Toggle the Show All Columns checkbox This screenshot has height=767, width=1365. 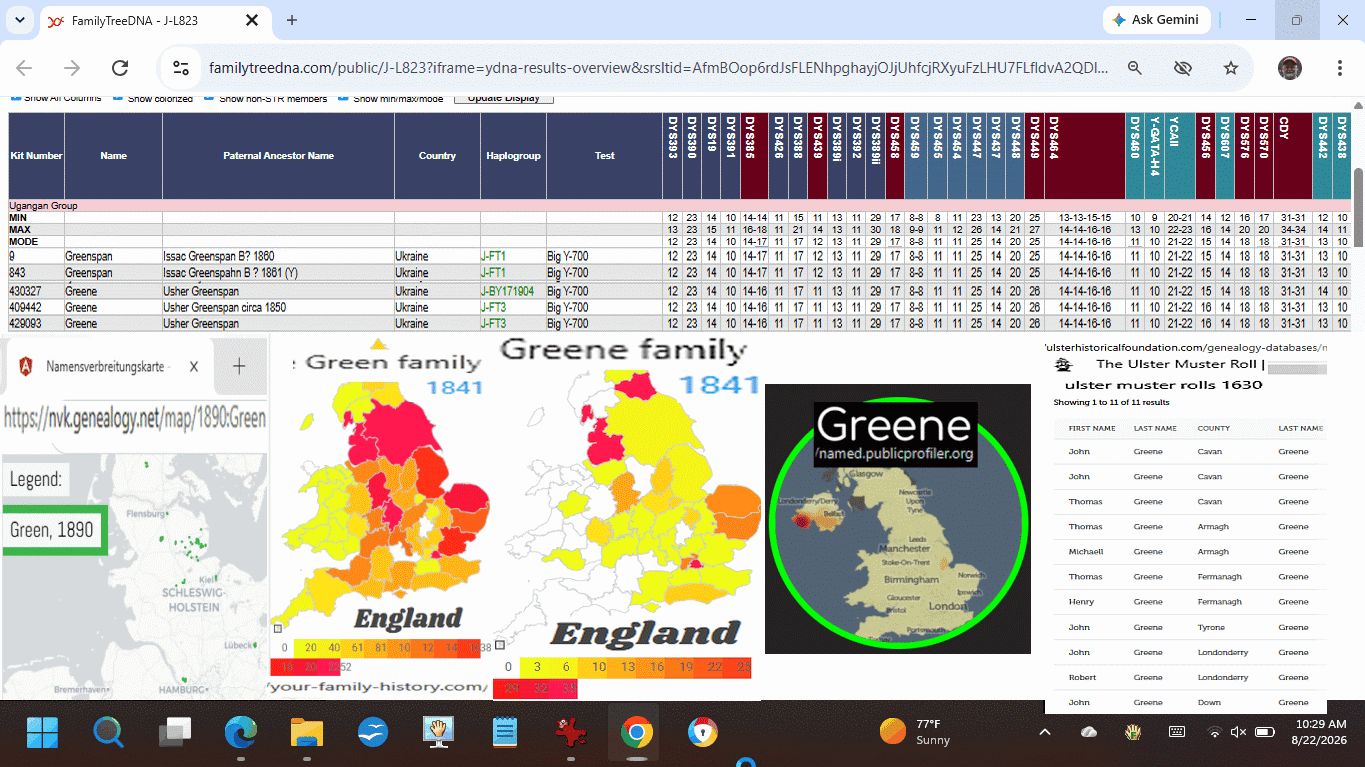(x=14, y=98)
